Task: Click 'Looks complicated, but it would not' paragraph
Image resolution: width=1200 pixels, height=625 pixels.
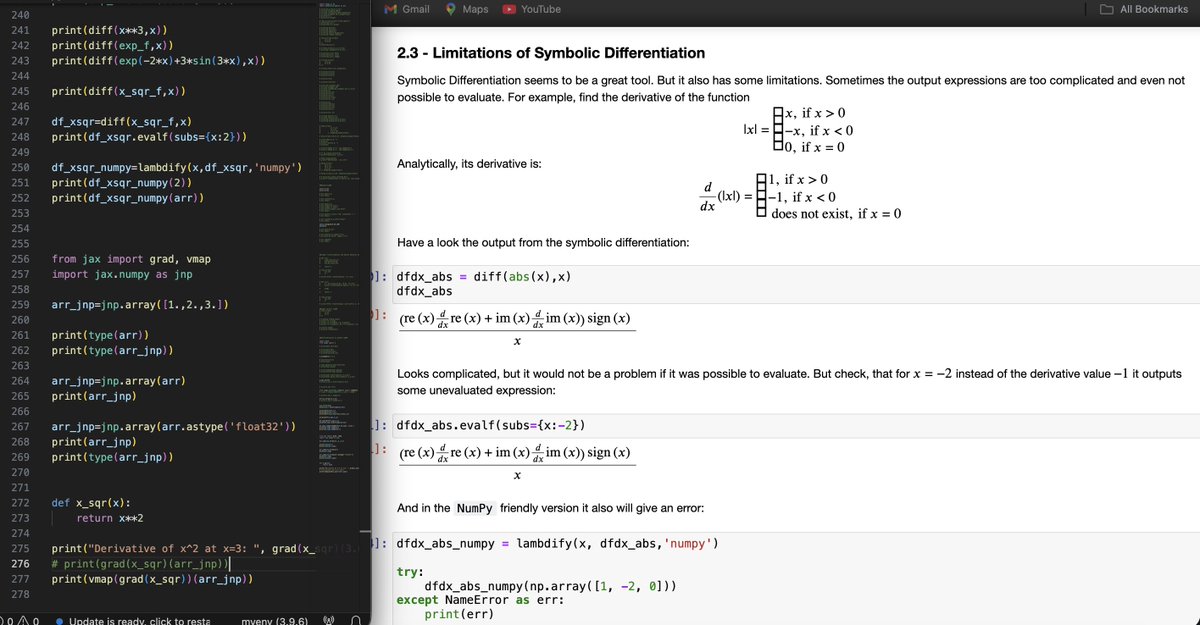Action: (x=789, y=381)
